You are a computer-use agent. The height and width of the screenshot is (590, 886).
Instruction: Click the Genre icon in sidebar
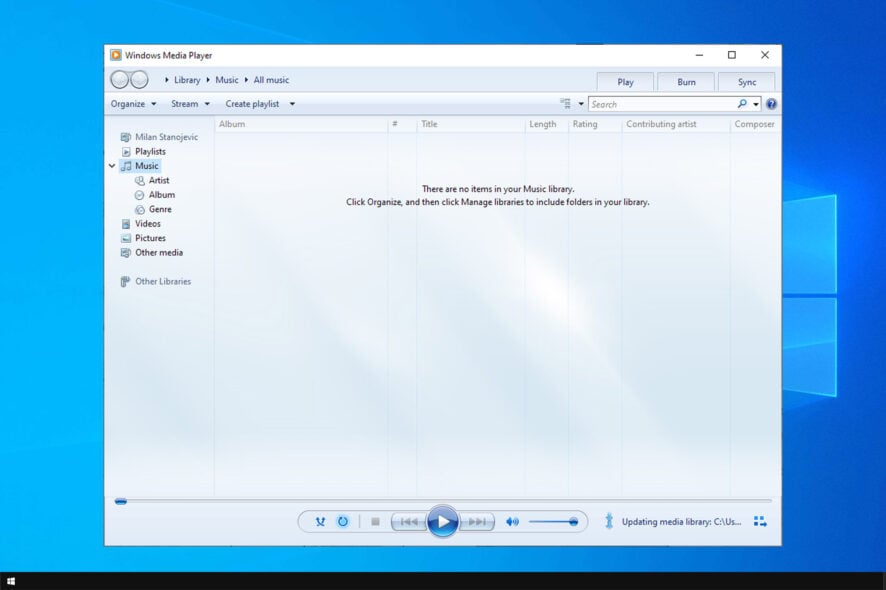(140, 210)
